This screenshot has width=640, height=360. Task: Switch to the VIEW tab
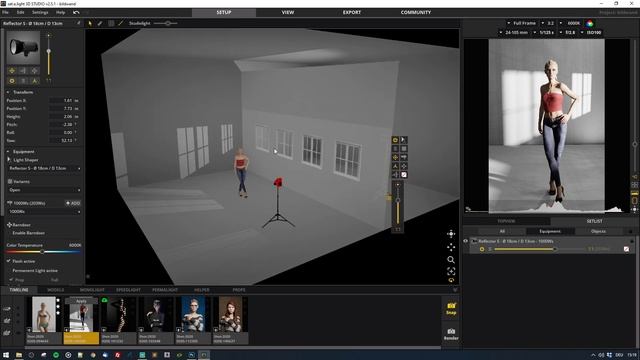[x=288, y=13]
